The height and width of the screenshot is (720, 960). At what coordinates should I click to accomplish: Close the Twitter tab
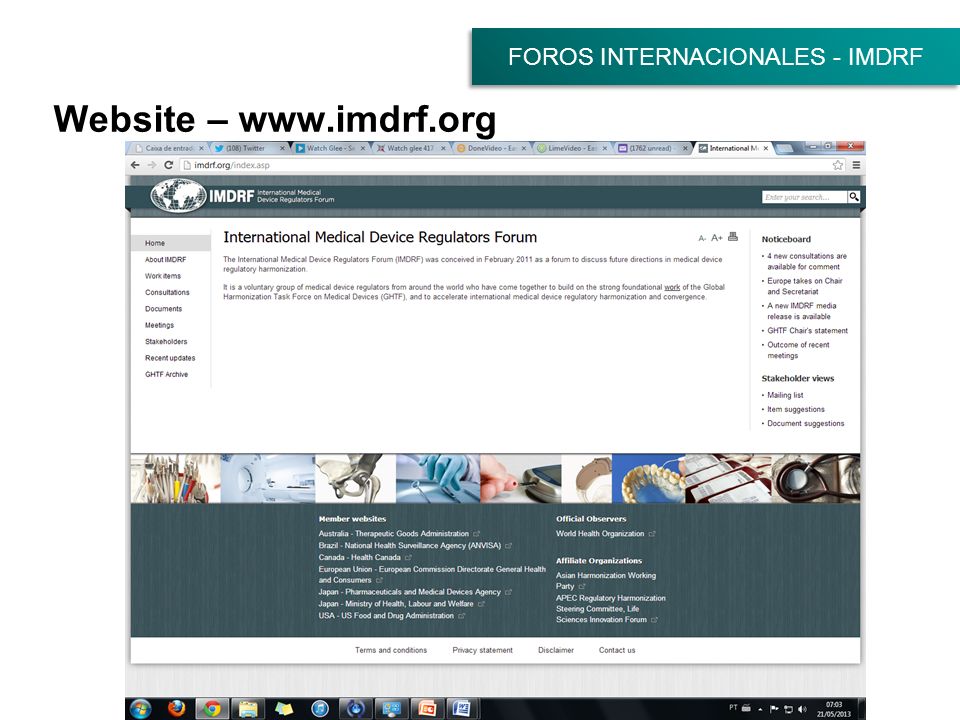click(282, 148)
